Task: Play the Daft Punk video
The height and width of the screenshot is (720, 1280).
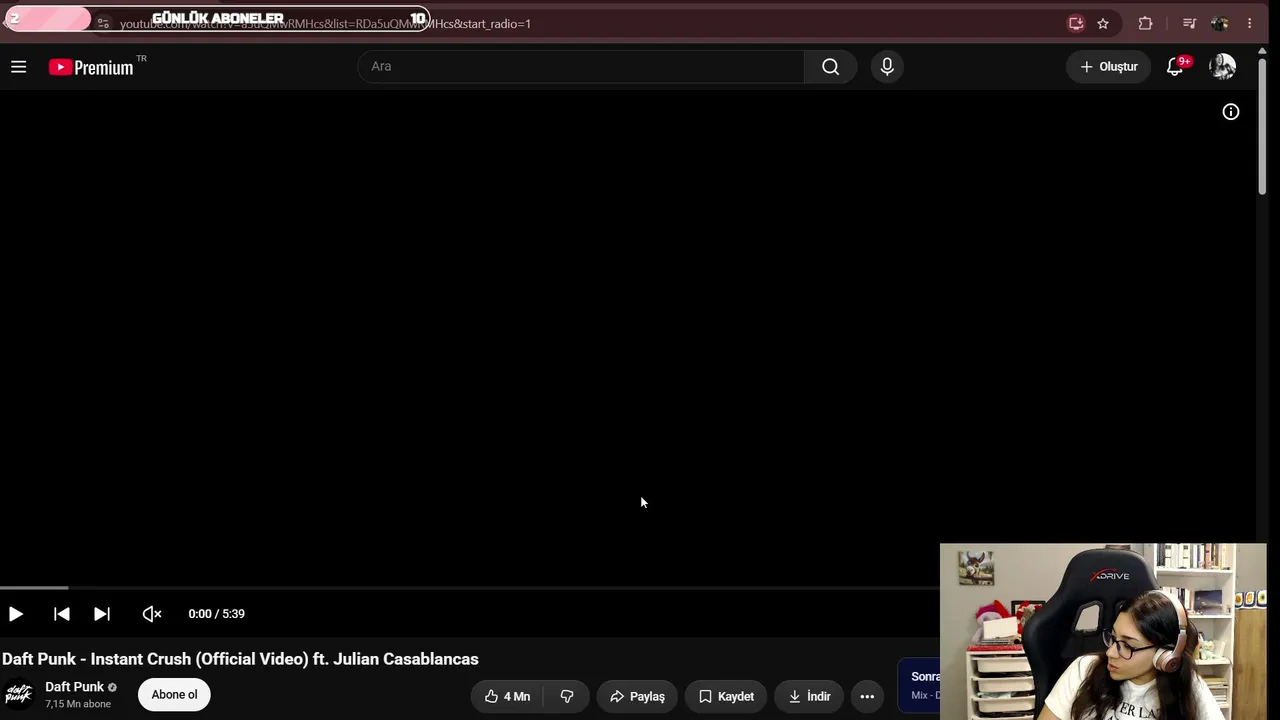Action: pos(16,614)
